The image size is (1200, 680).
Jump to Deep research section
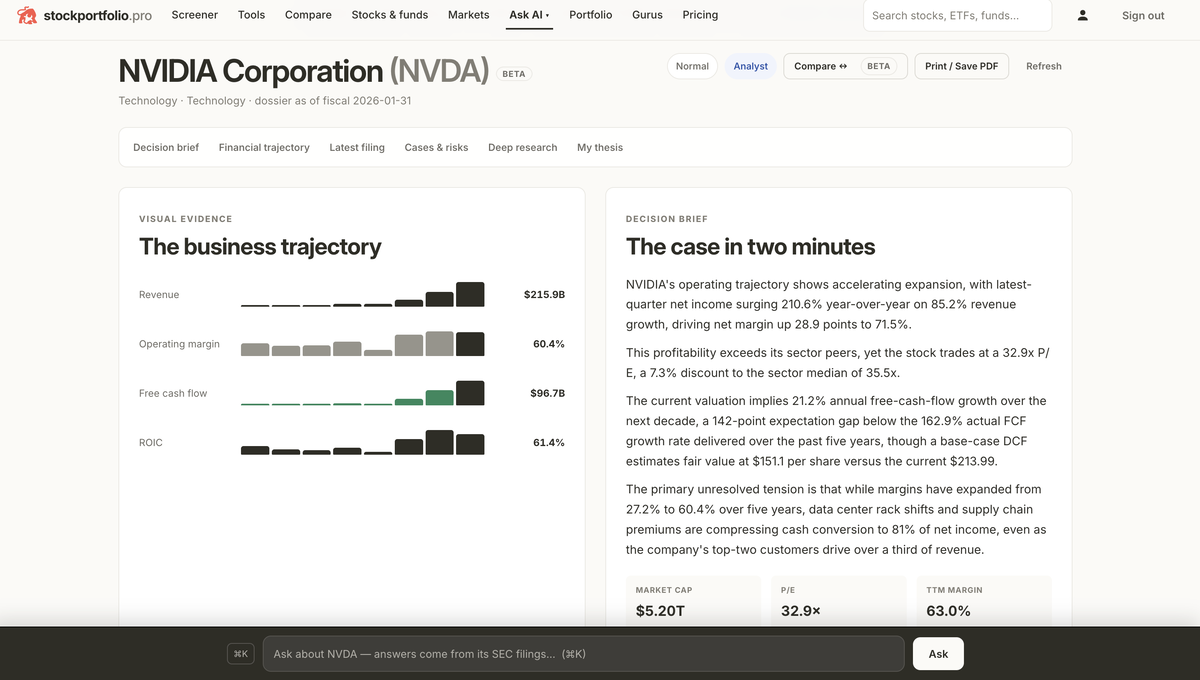(523, 147)
